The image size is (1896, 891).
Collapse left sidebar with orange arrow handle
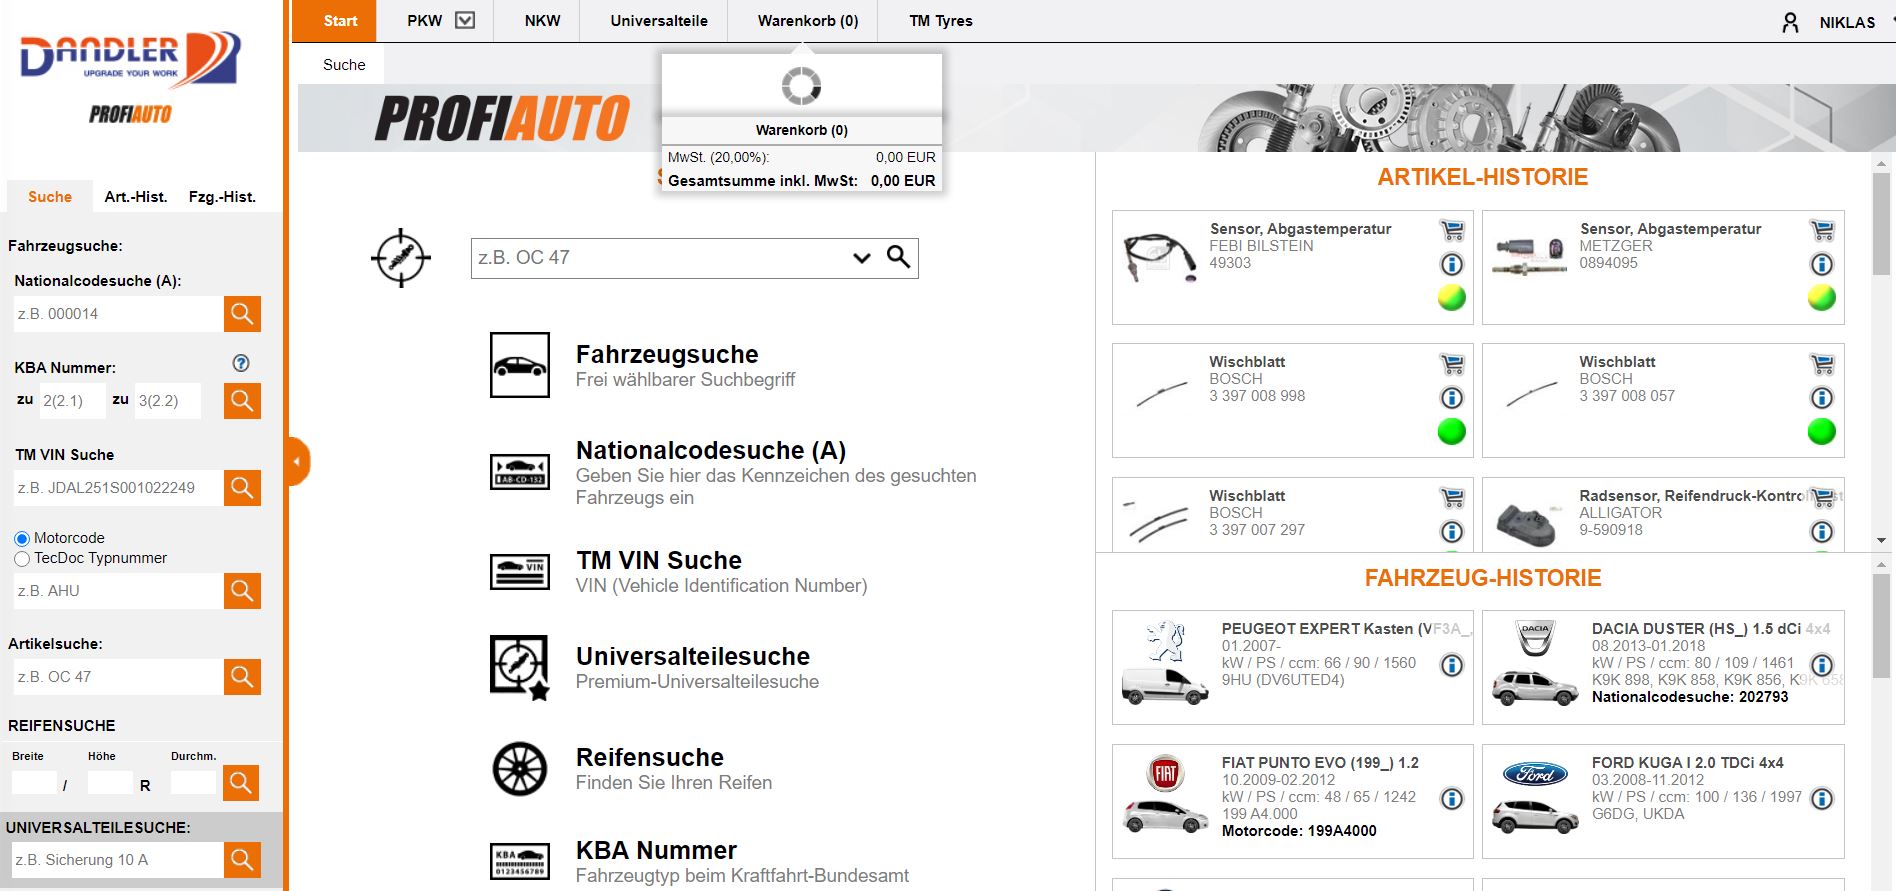pos(298,462)
